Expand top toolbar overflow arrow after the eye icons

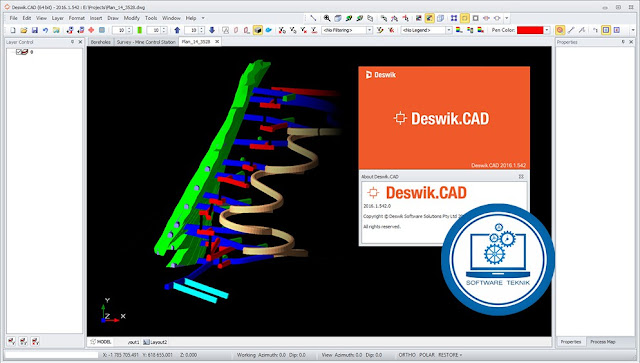pyautogui.click(x=507, y=18)
